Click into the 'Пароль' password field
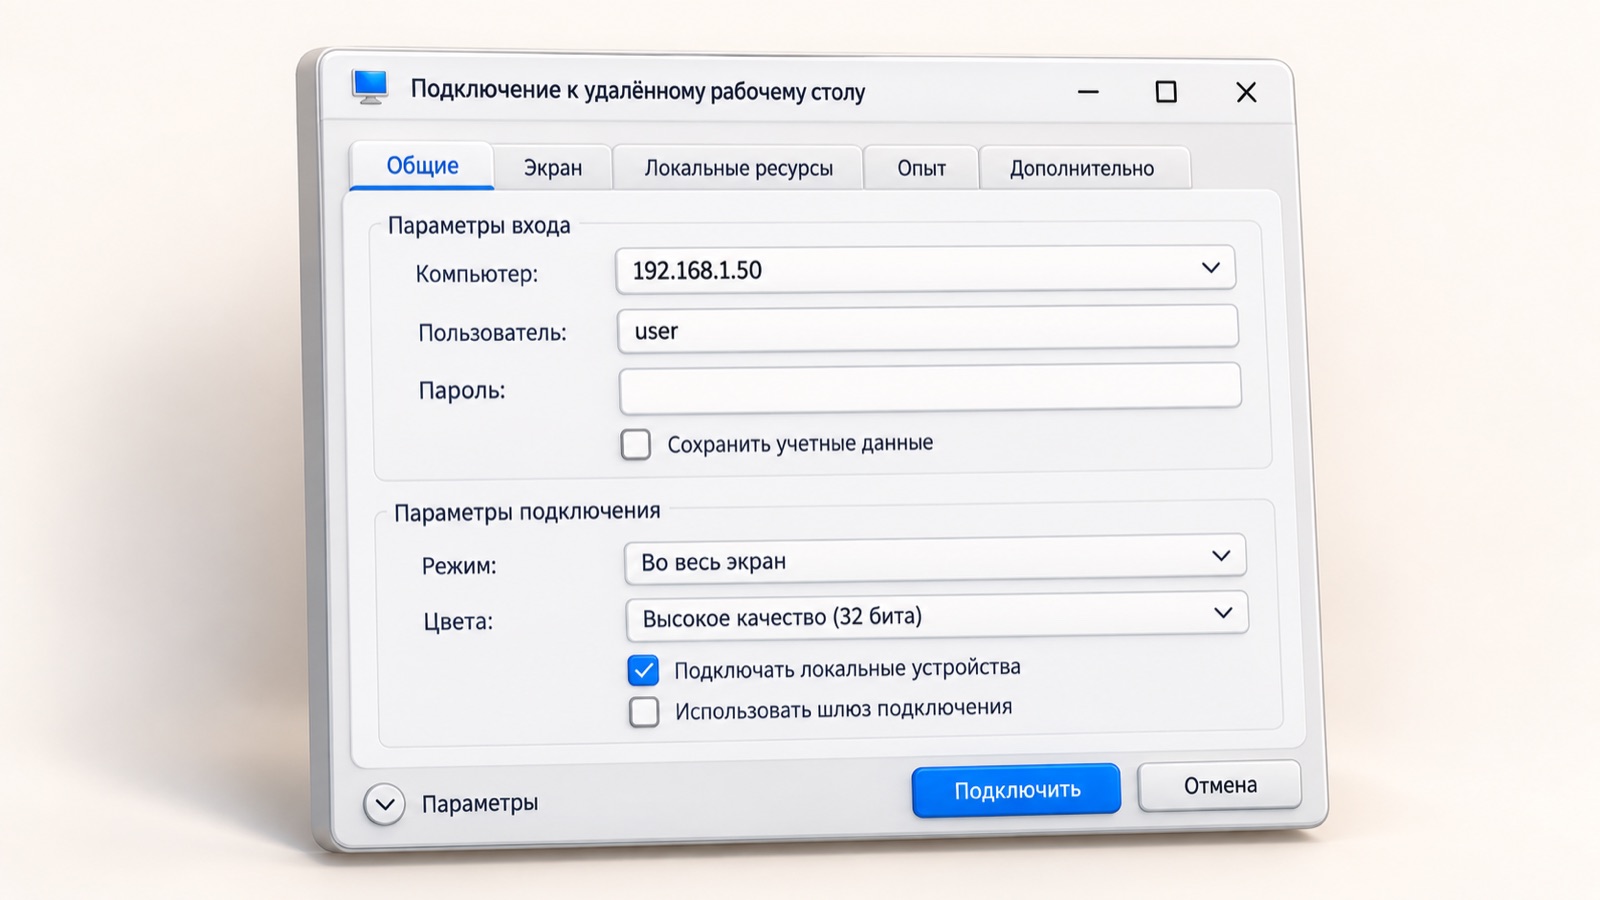Image resolution: width=1600 pixels, height=900 pixels. tap(930, 388)
